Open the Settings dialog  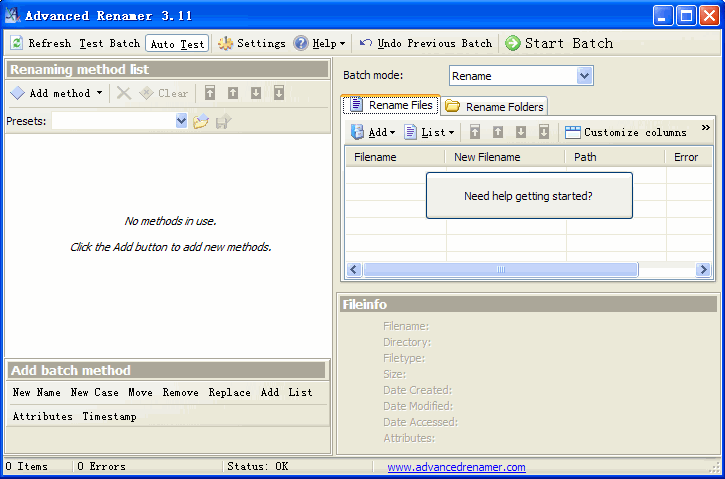pos(252,43)
